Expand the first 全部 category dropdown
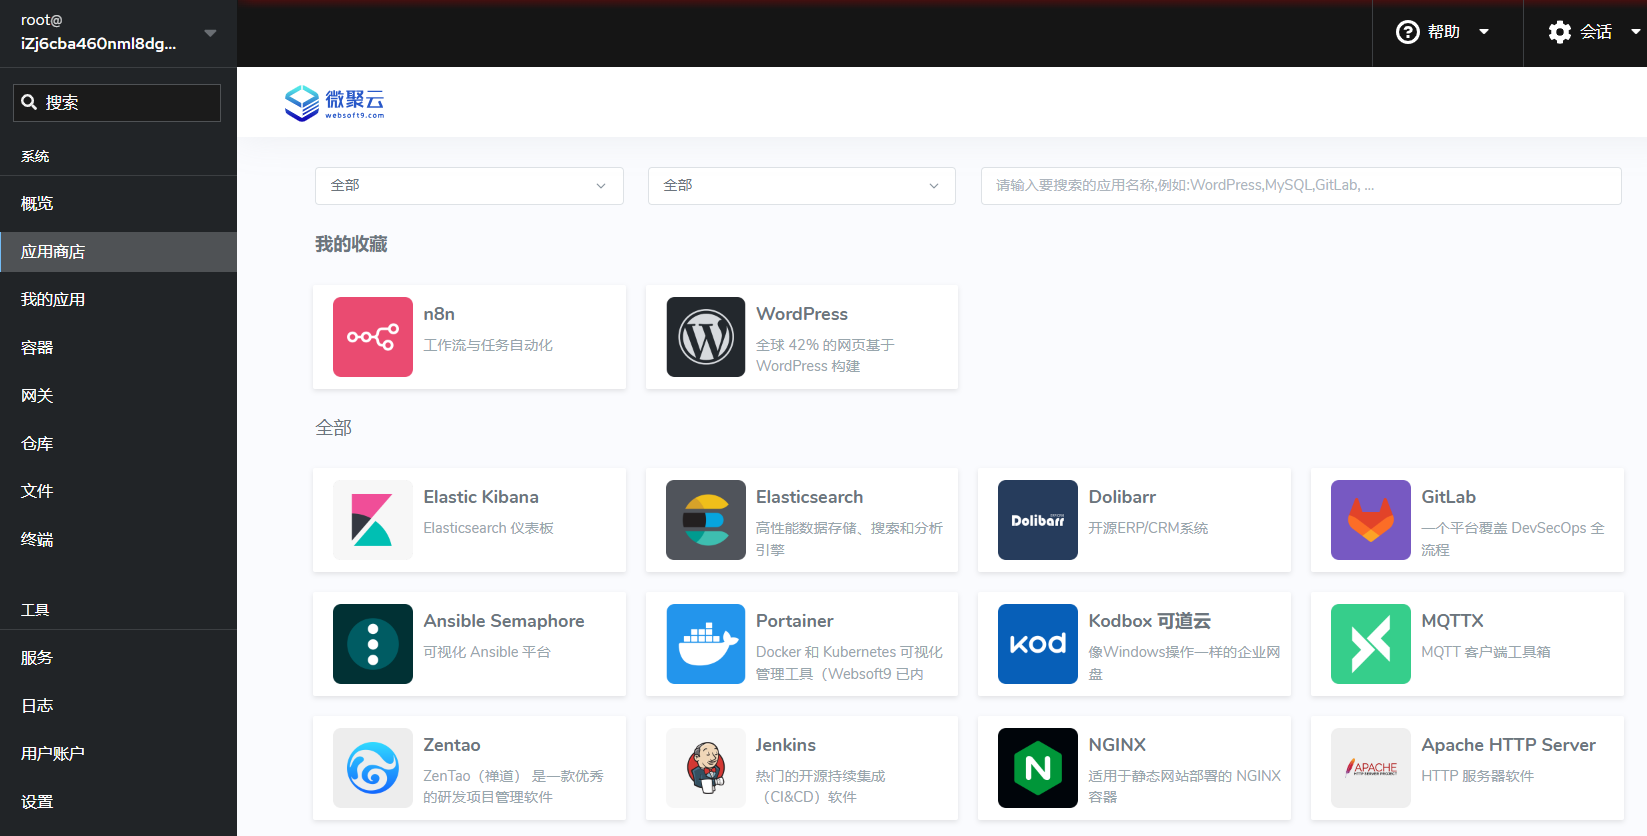Viewport: 1647px width, 836px height. [x=468, y=186]
